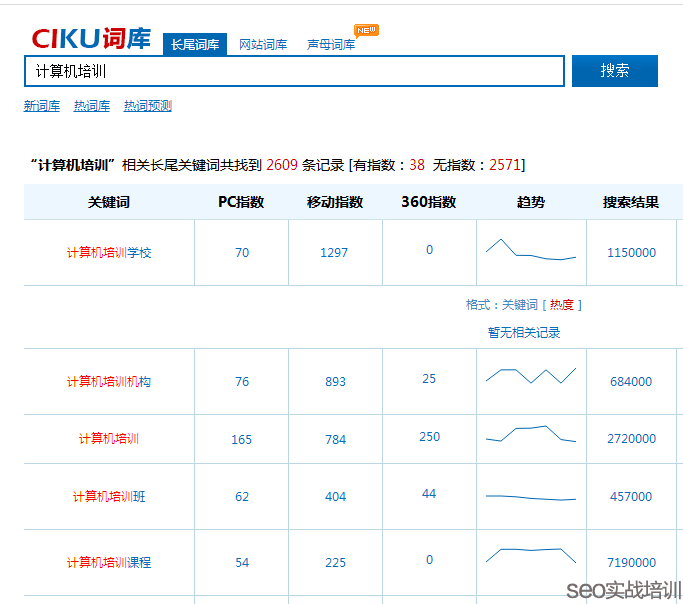Select the 长尾词库 tab
This screenshot has width=683, height=604.
coord(194,45)
